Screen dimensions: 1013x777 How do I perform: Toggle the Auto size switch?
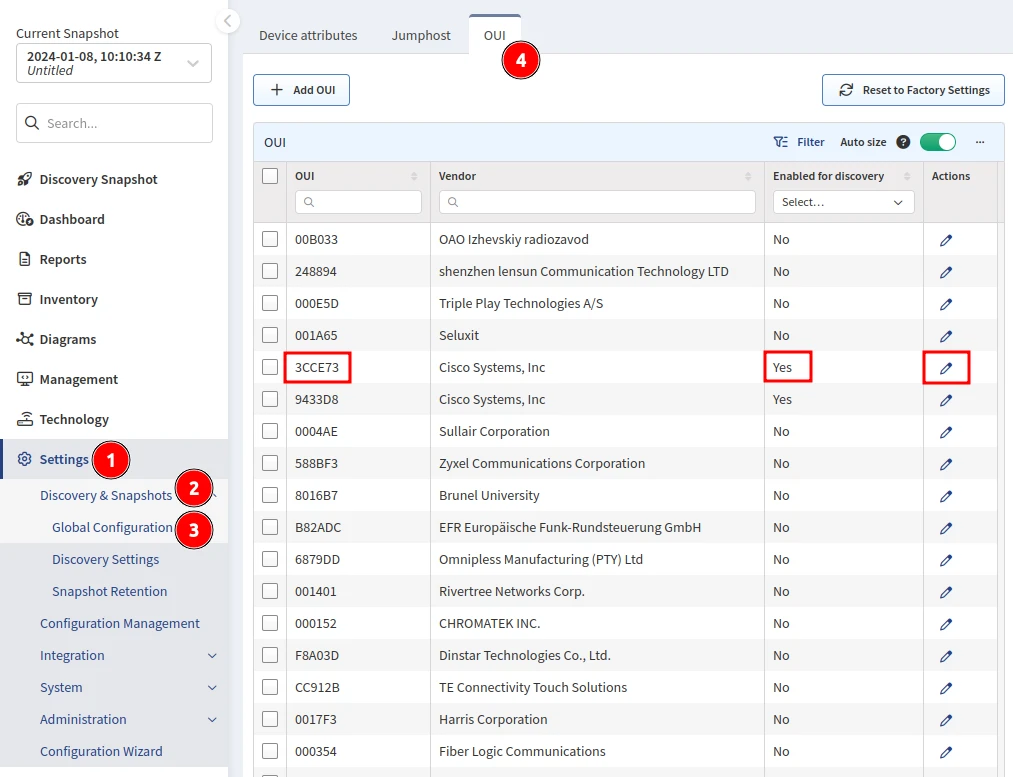click(937, 142)
